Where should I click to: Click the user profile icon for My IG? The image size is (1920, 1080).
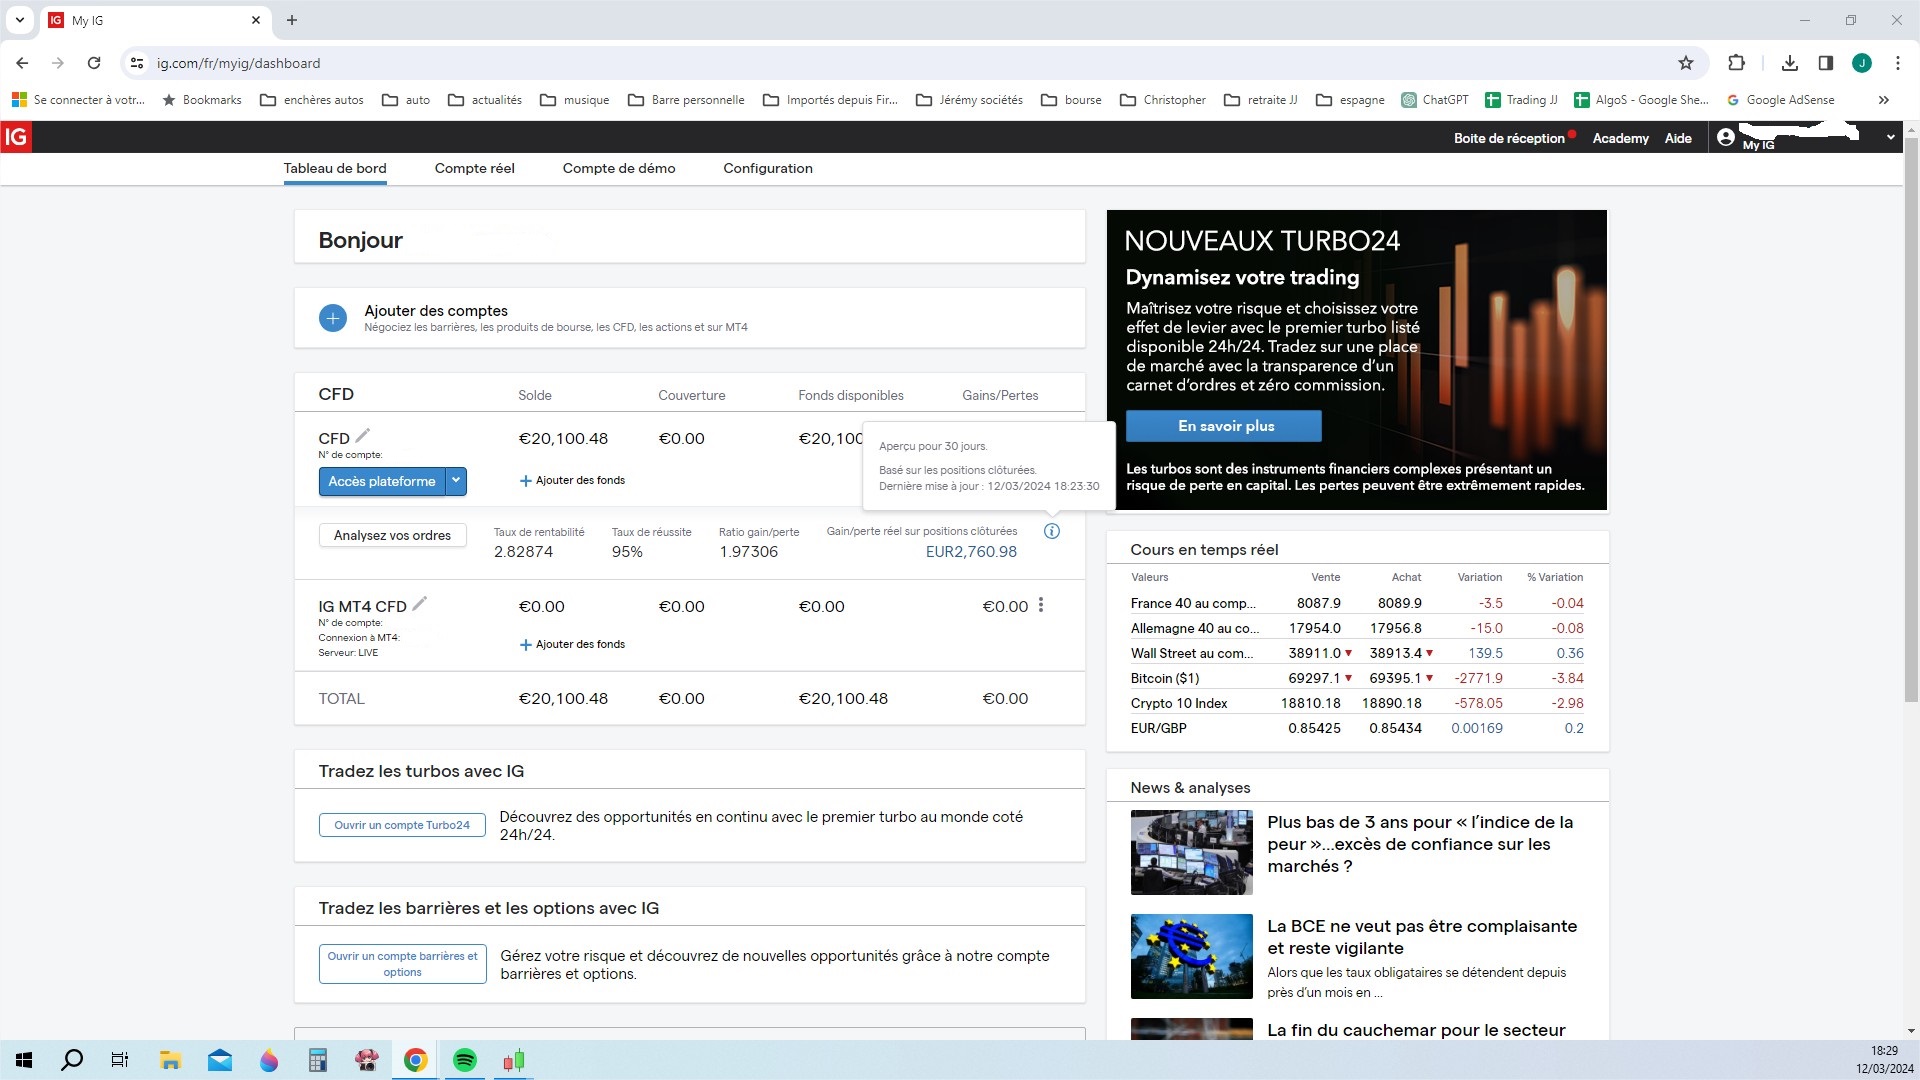tap(1725, 137)
